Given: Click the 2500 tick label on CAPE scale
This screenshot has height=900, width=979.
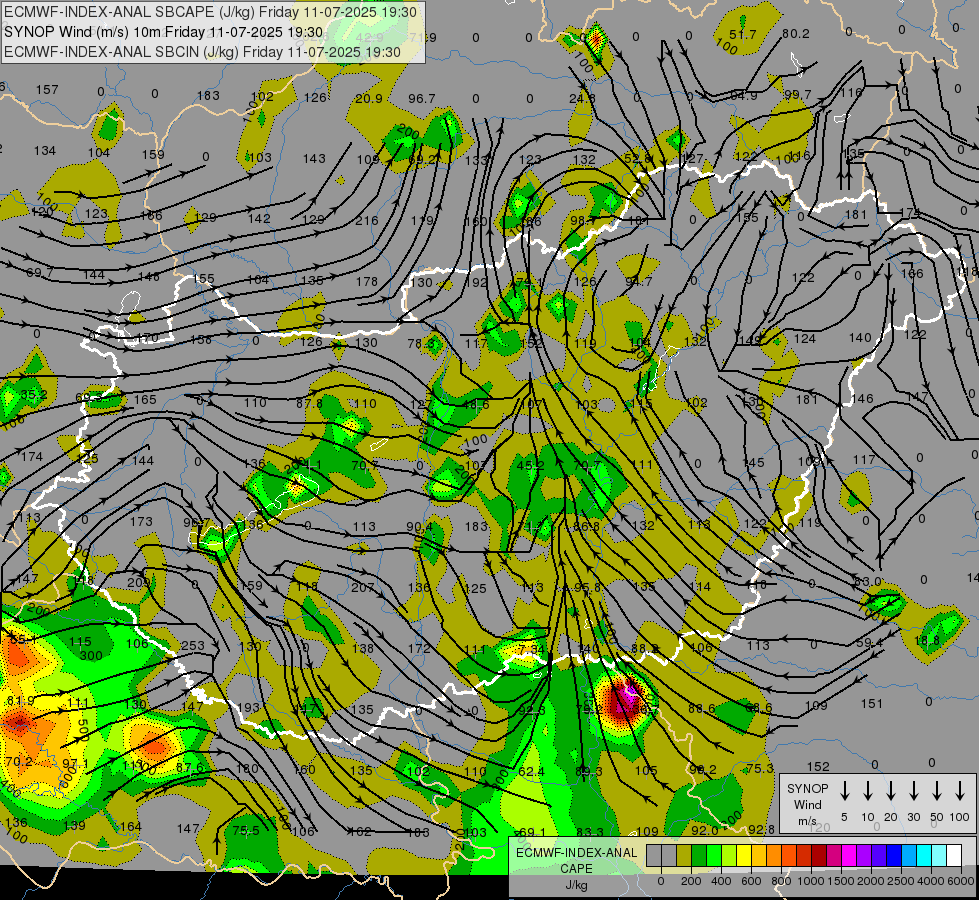Looking at the screenshot, I should pos(901,881).
